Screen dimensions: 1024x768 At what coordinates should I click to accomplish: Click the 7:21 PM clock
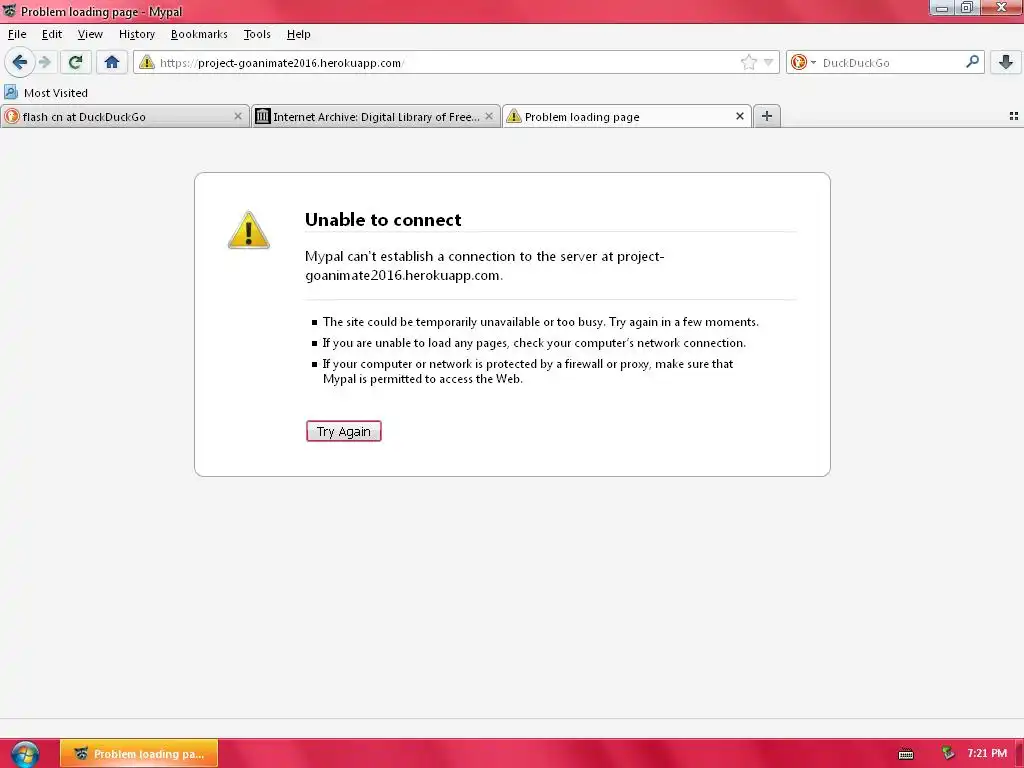tap(987, 753)
